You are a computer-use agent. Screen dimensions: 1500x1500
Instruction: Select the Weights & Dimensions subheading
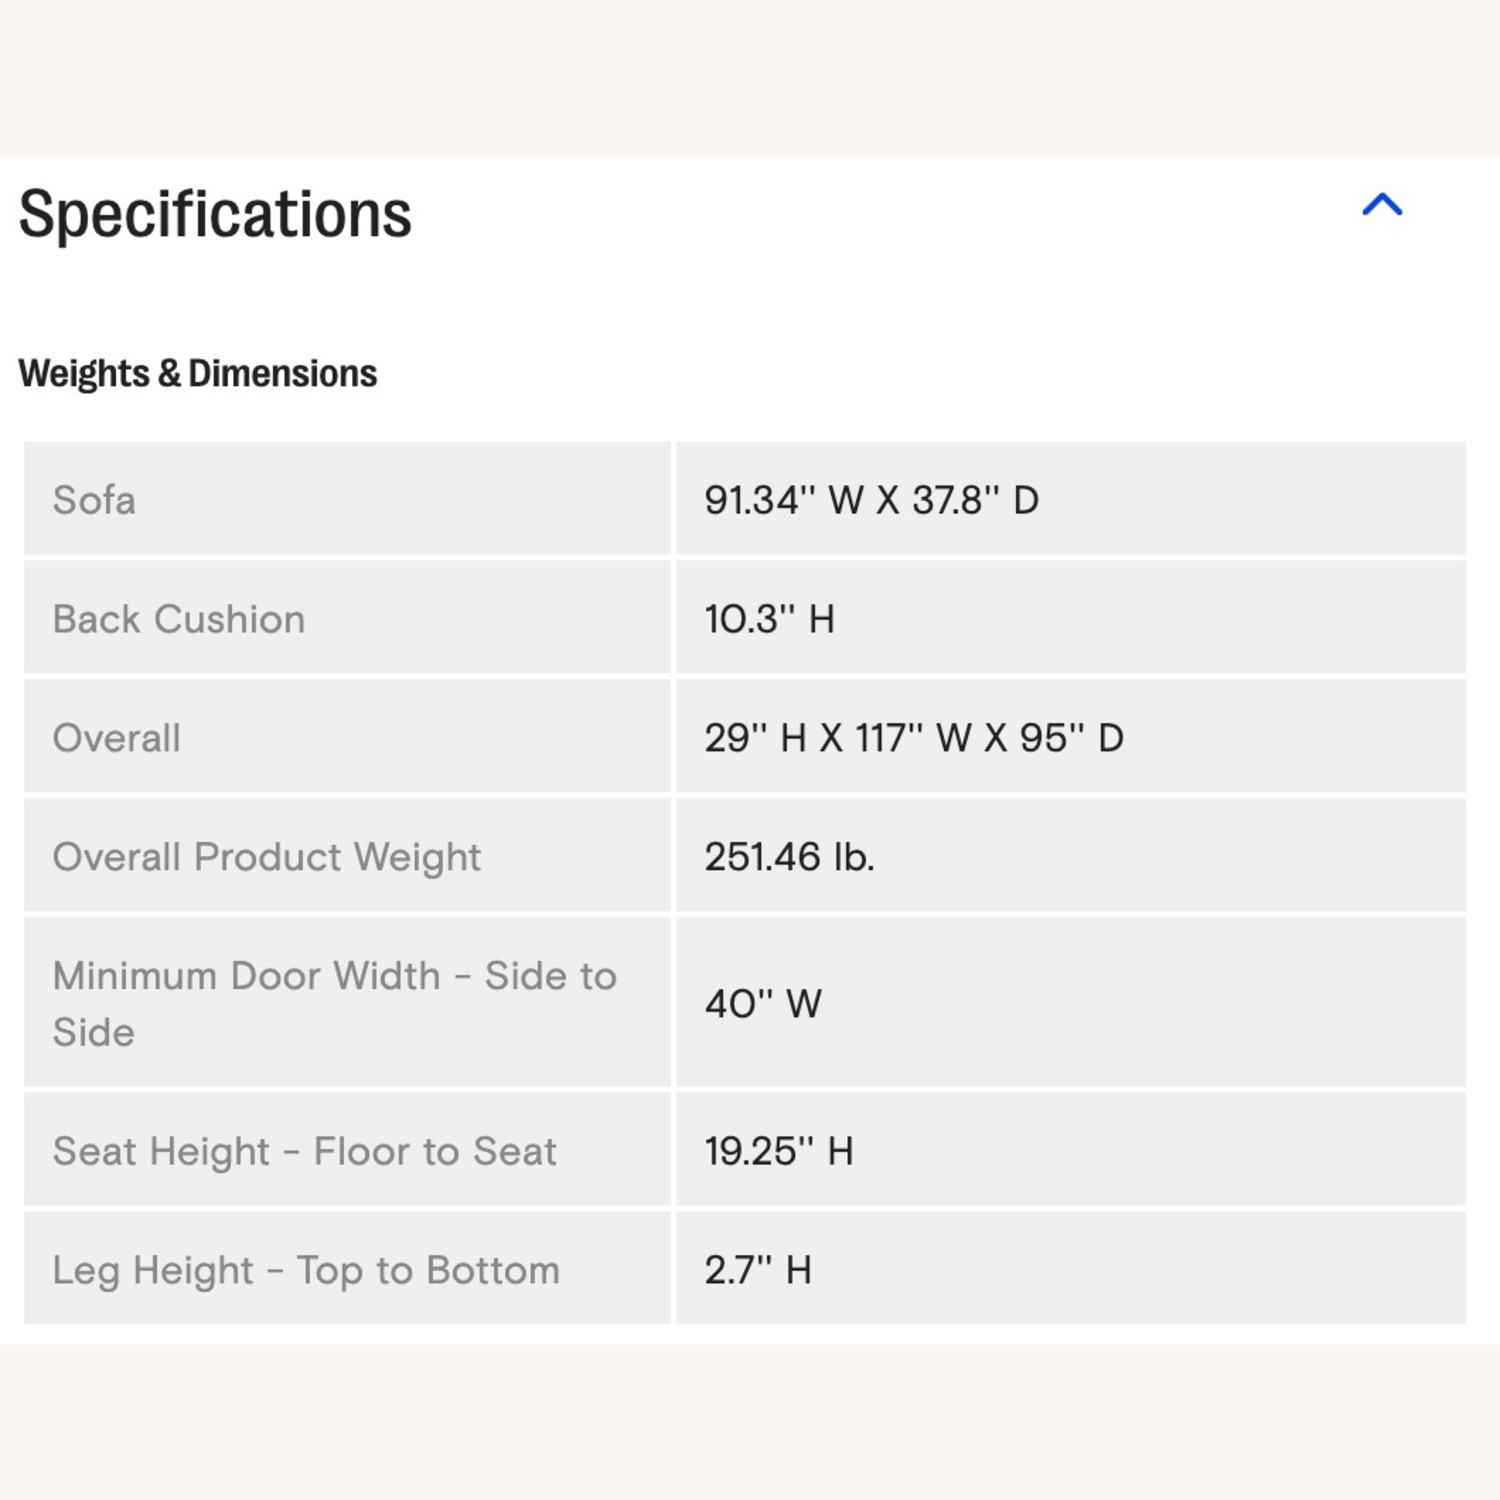[x=198, y=373]
